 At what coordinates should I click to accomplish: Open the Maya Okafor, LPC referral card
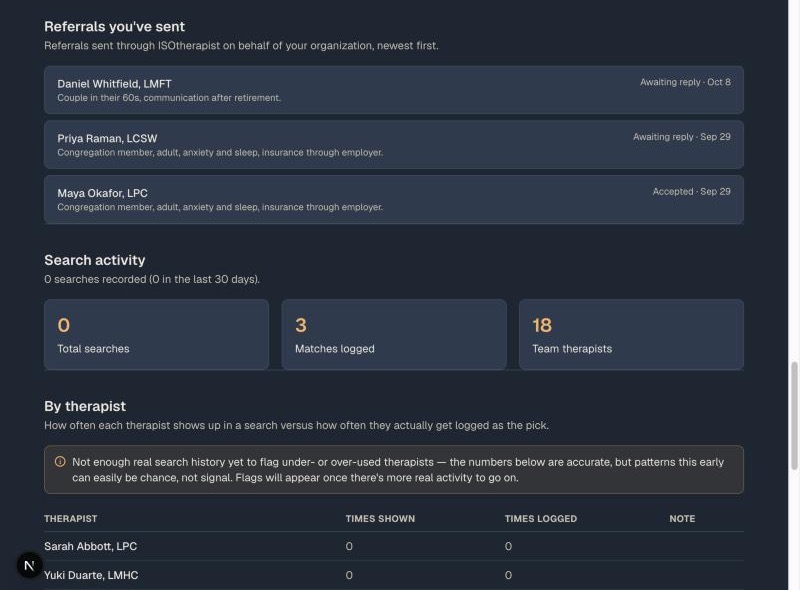(x=393, y=199)
